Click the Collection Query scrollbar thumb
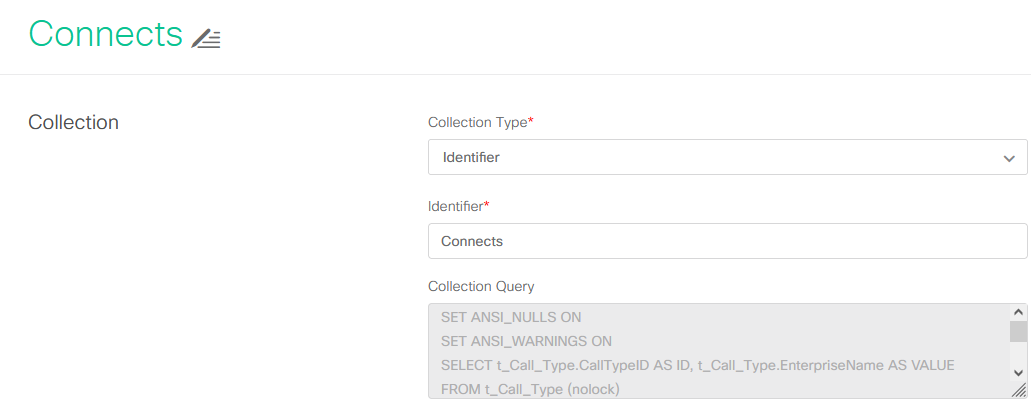This screenshot has width=1031, height=403. (1018, 332)
